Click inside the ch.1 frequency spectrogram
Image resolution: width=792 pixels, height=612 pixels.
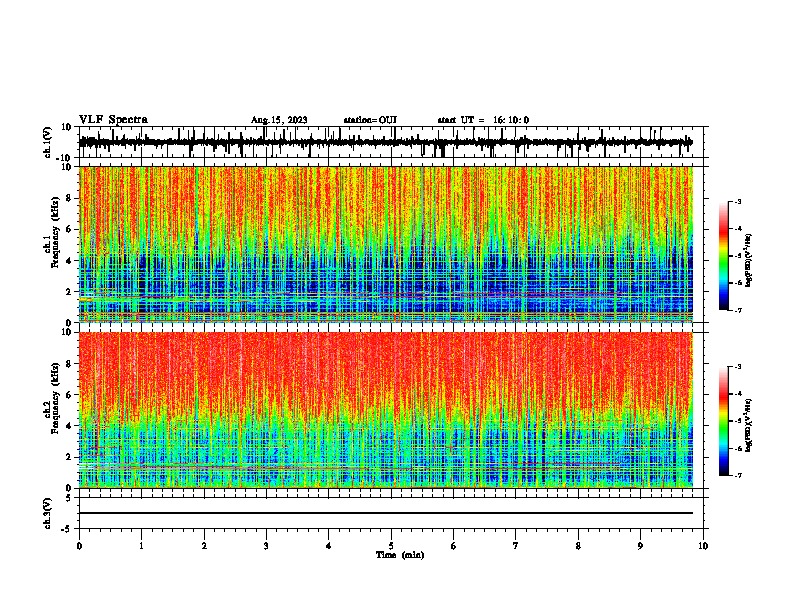(386, 244)
